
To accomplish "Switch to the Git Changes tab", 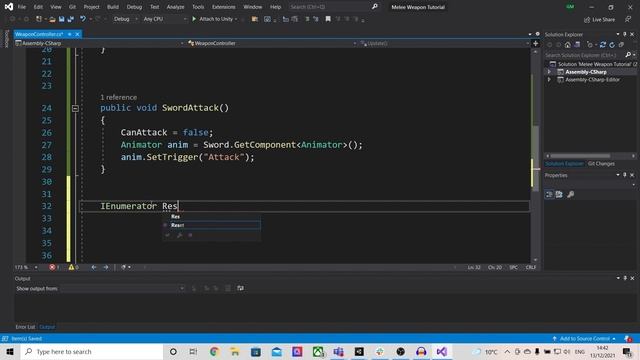I will [601, 164].
